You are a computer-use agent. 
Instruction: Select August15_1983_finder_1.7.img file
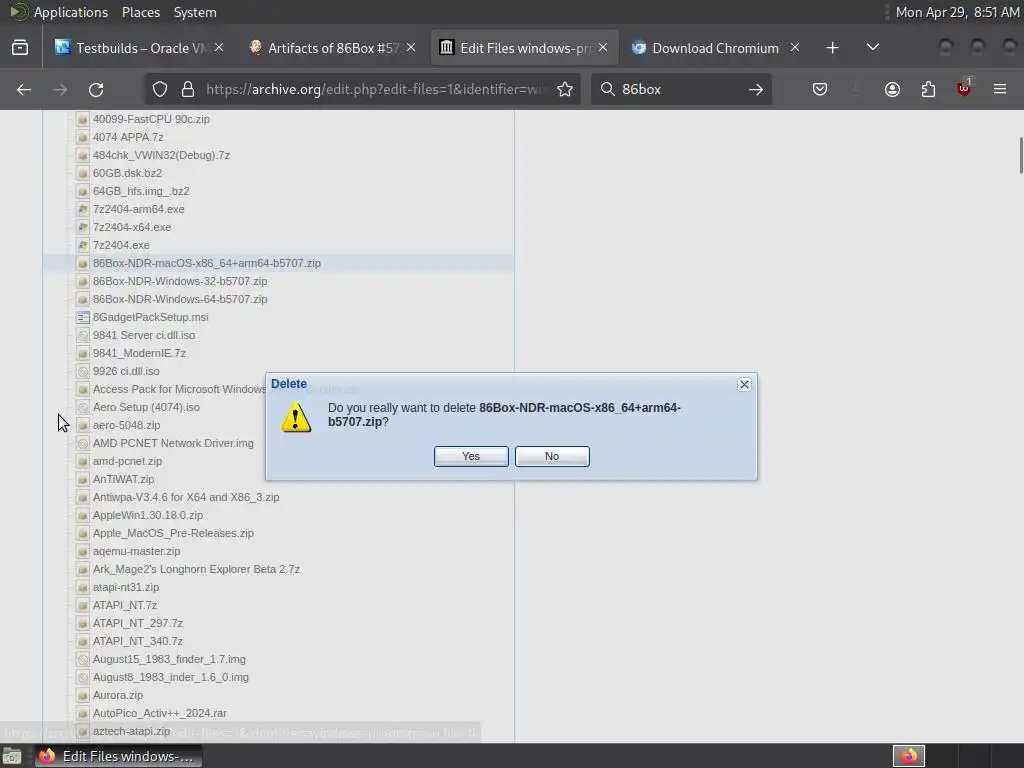coord(168,659)
